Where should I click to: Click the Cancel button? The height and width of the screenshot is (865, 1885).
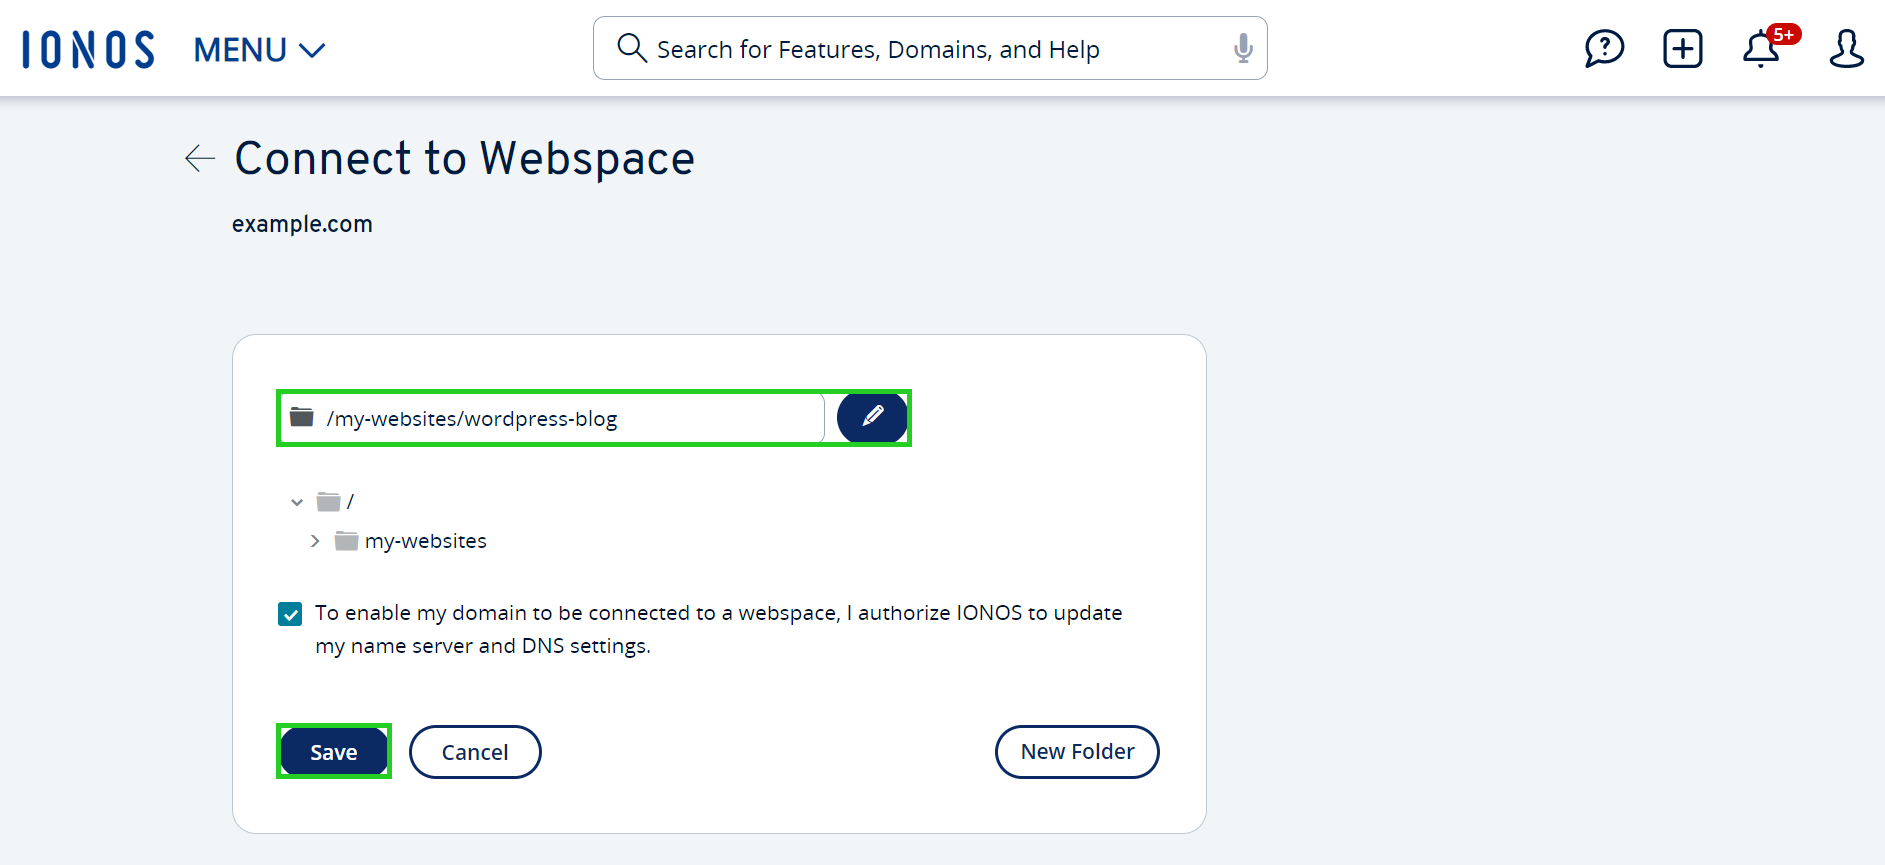(x=475, y=752)
